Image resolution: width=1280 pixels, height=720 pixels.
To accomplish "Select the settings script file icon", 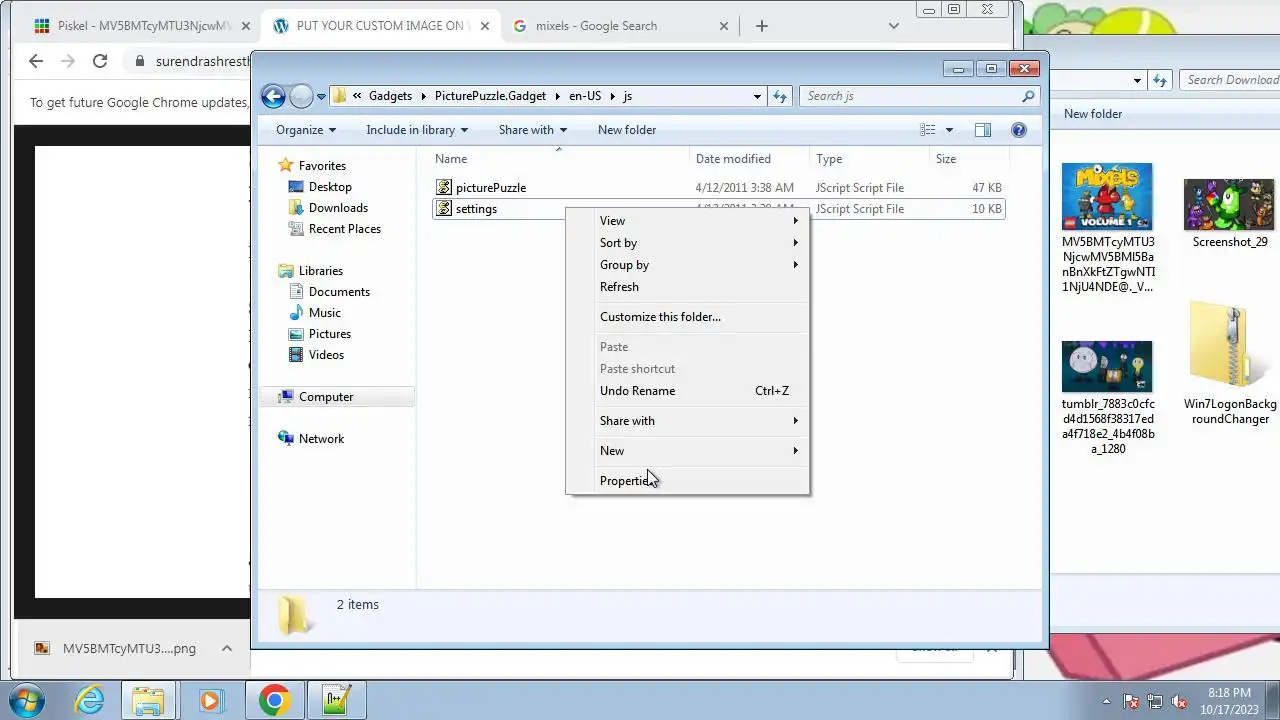I will (444, 209).
